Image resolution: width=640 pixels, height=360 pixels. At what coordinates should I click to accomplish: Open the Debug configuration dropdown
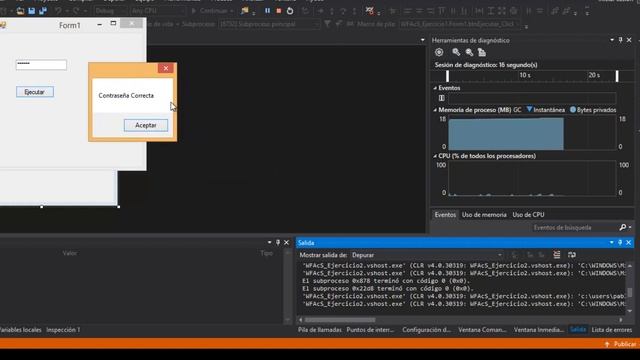(110, 11)
